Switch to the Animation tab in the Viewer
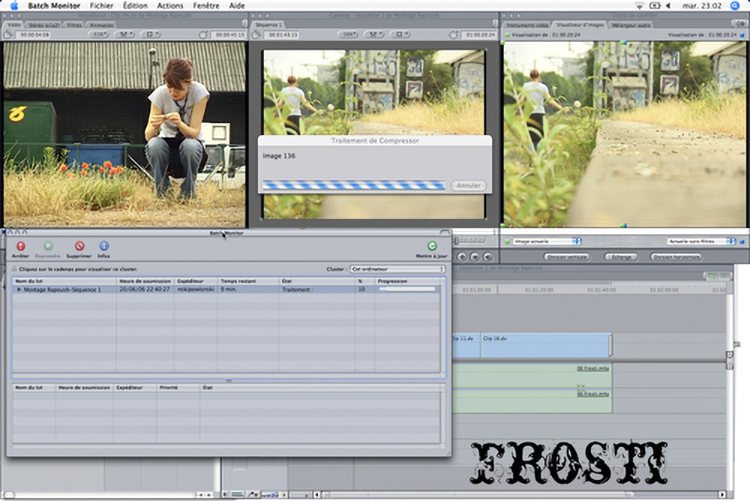 click(102, 24)
